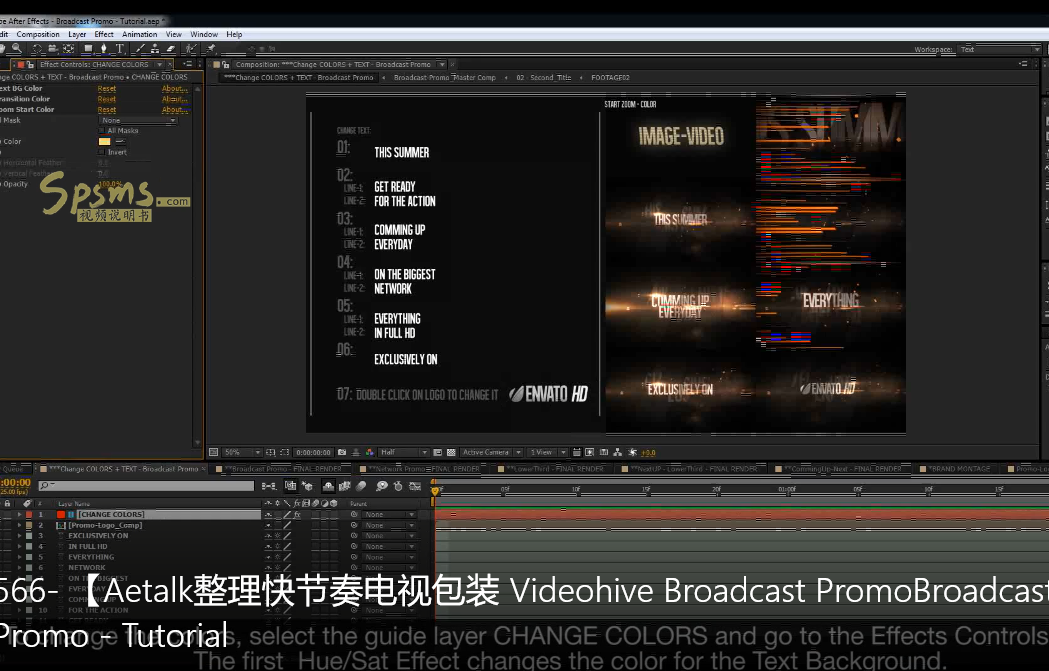Select the Unified Camera tool

coord(52,48)
